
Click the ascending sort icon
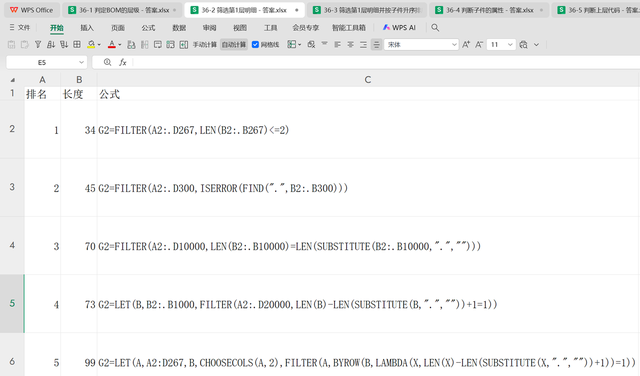click(51, 44)
